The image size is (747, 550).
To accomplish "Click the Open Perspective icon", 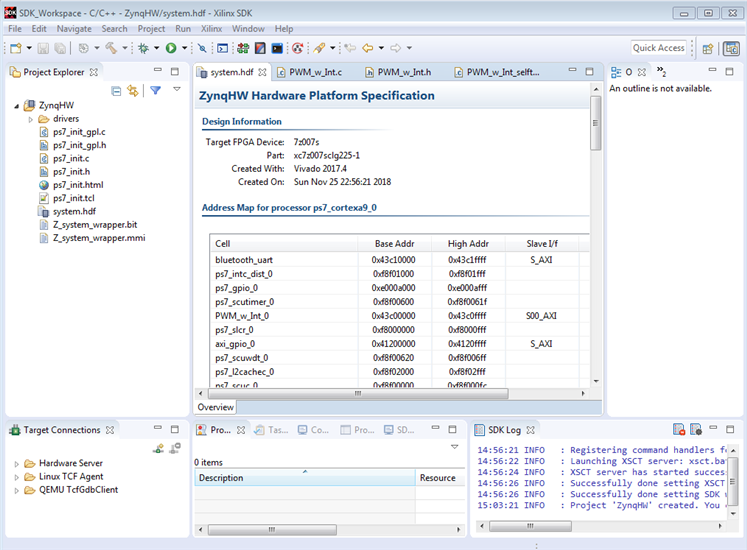I will (x=708, y=49).
